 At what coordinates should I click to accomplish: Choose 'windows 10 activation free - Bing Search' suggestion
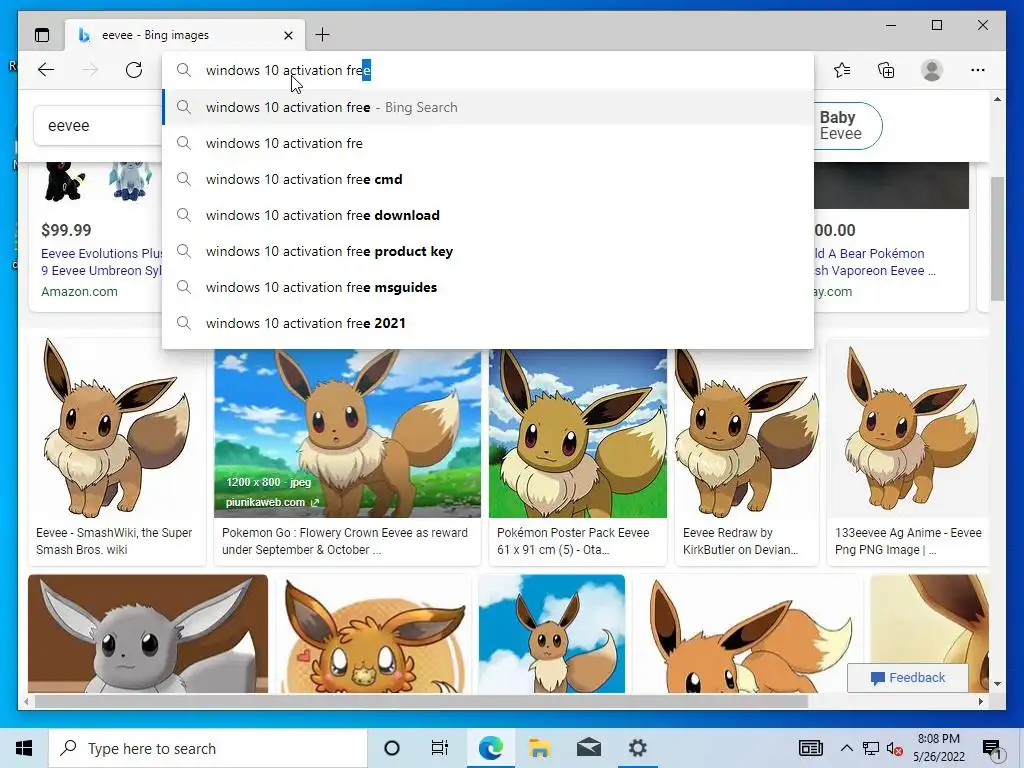[x=488, y=107]
